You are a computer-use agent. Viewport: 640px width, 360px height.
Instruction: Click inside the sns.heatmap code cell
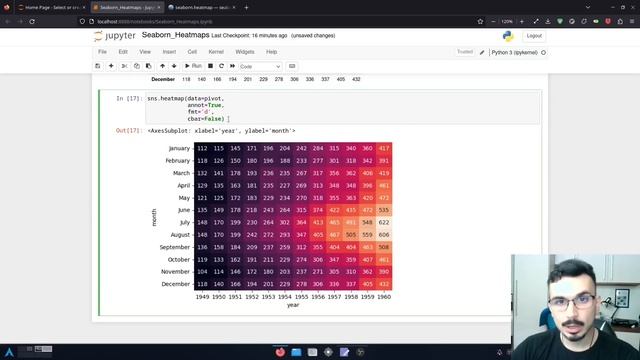(x=342, y=109)
